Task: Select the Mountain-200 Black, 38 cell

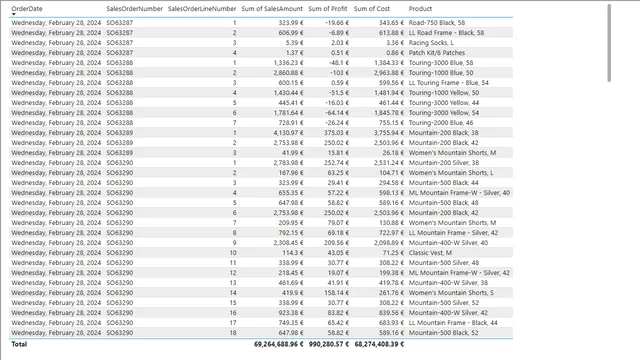Action: pyautogui.click(x=443, y=133)
